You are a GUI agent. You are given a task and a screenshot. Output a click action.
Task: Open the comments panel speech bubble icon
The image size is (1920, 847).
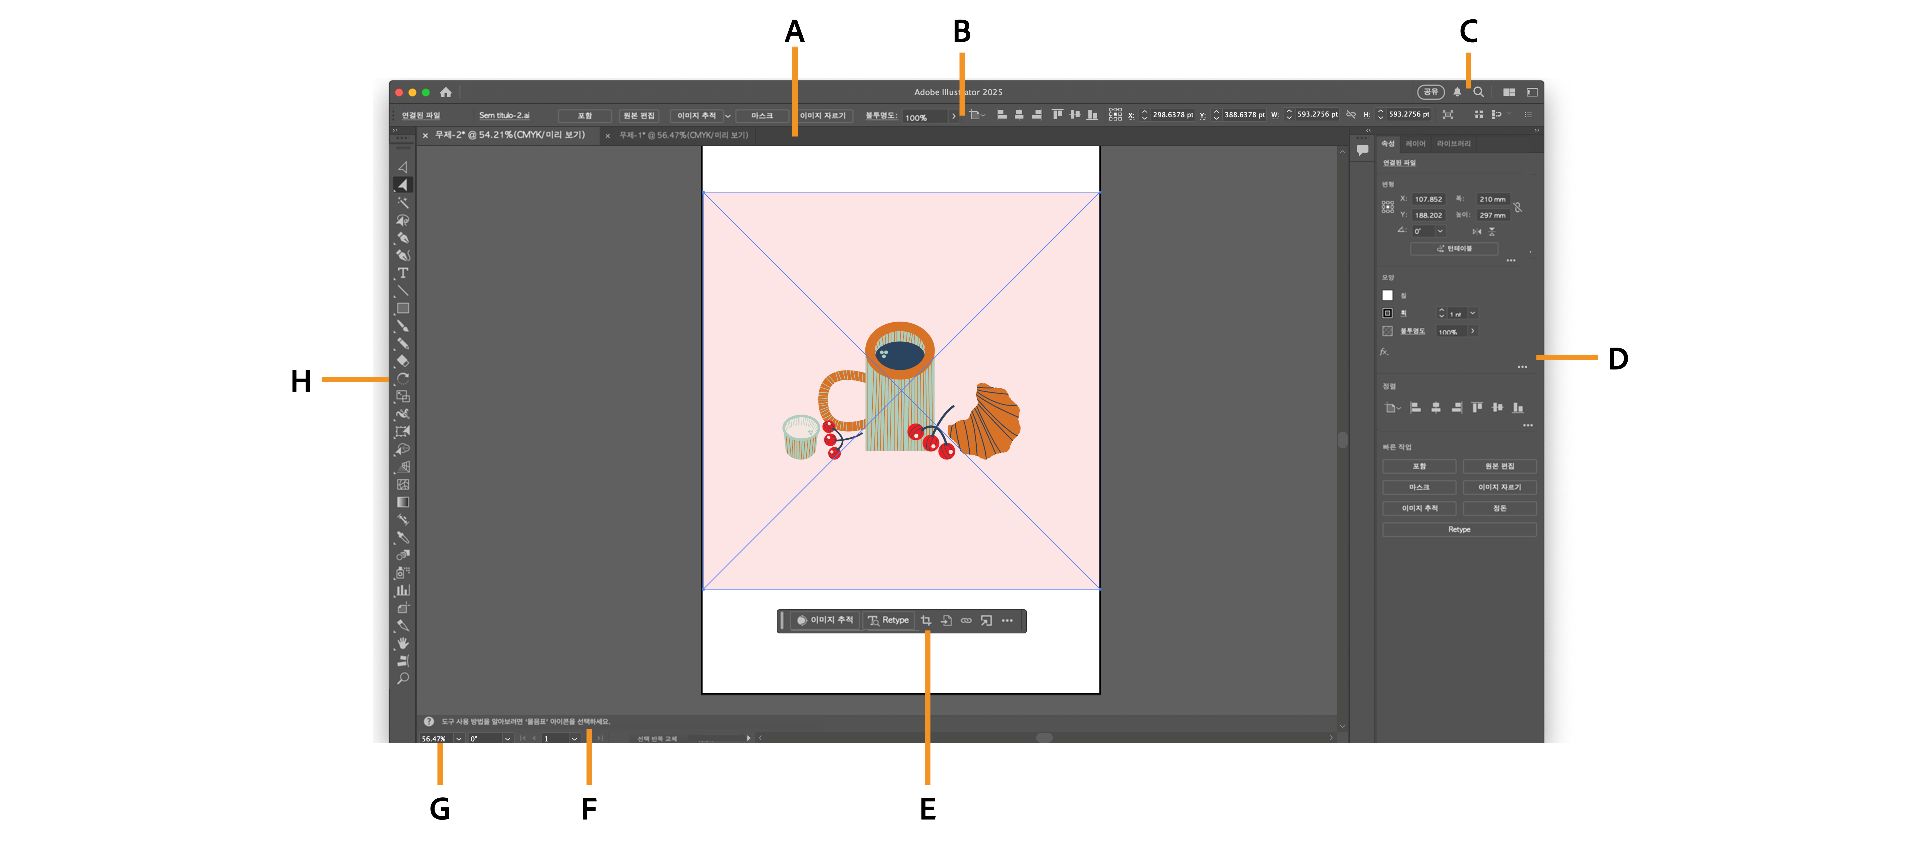tap(1362, 150)
